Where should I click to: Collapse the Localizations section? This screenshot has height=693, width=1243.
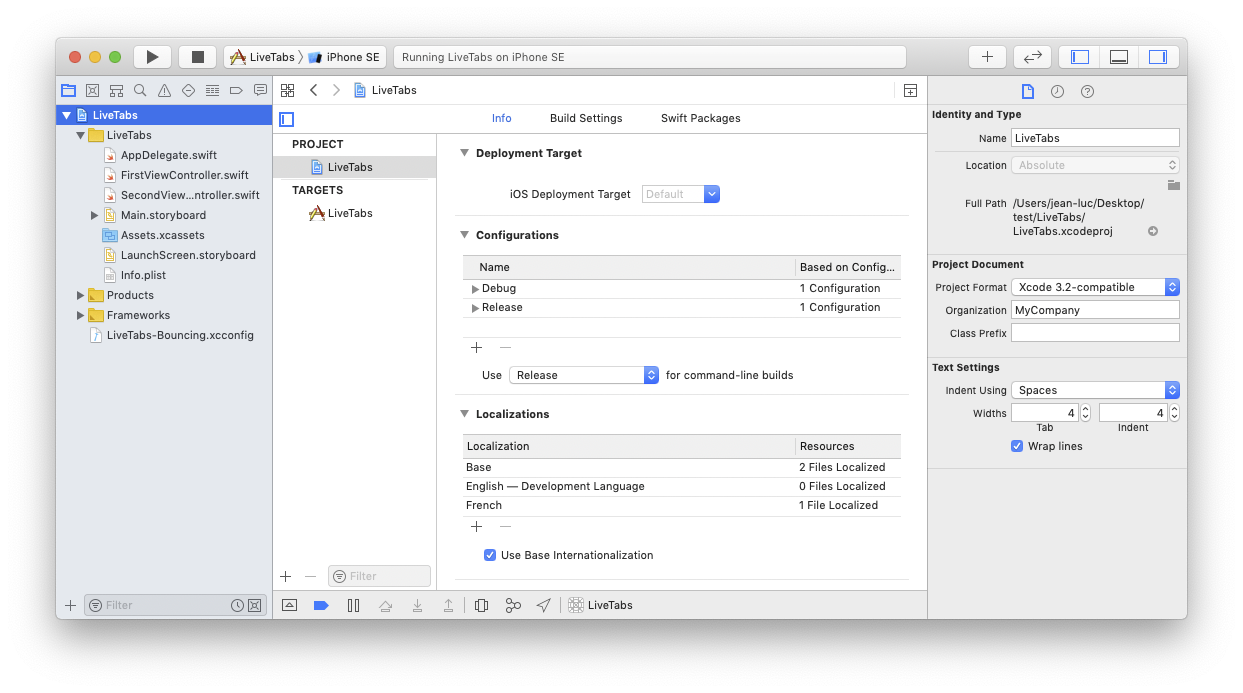pos(464,414)
